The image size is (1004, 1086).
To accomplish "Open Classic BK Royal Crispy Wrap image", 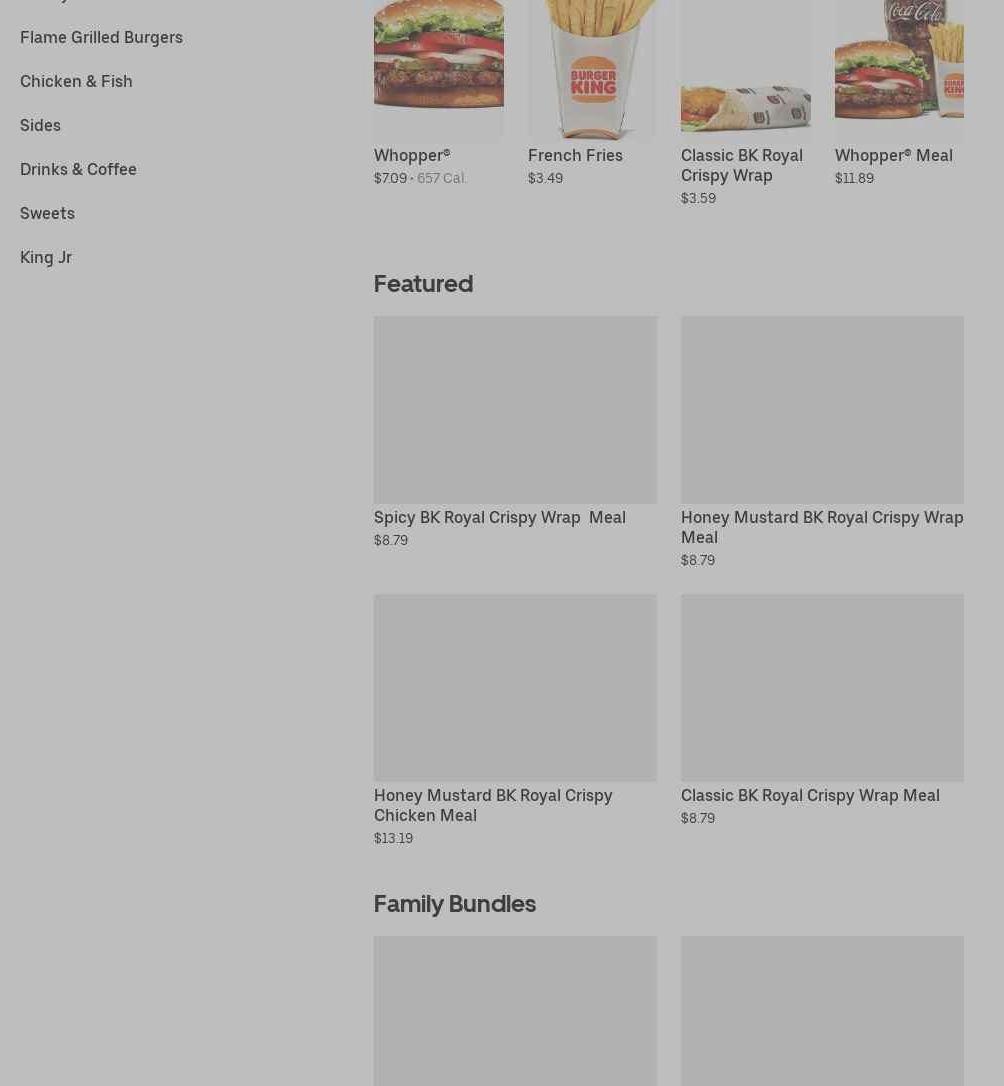I will [746, 69].
